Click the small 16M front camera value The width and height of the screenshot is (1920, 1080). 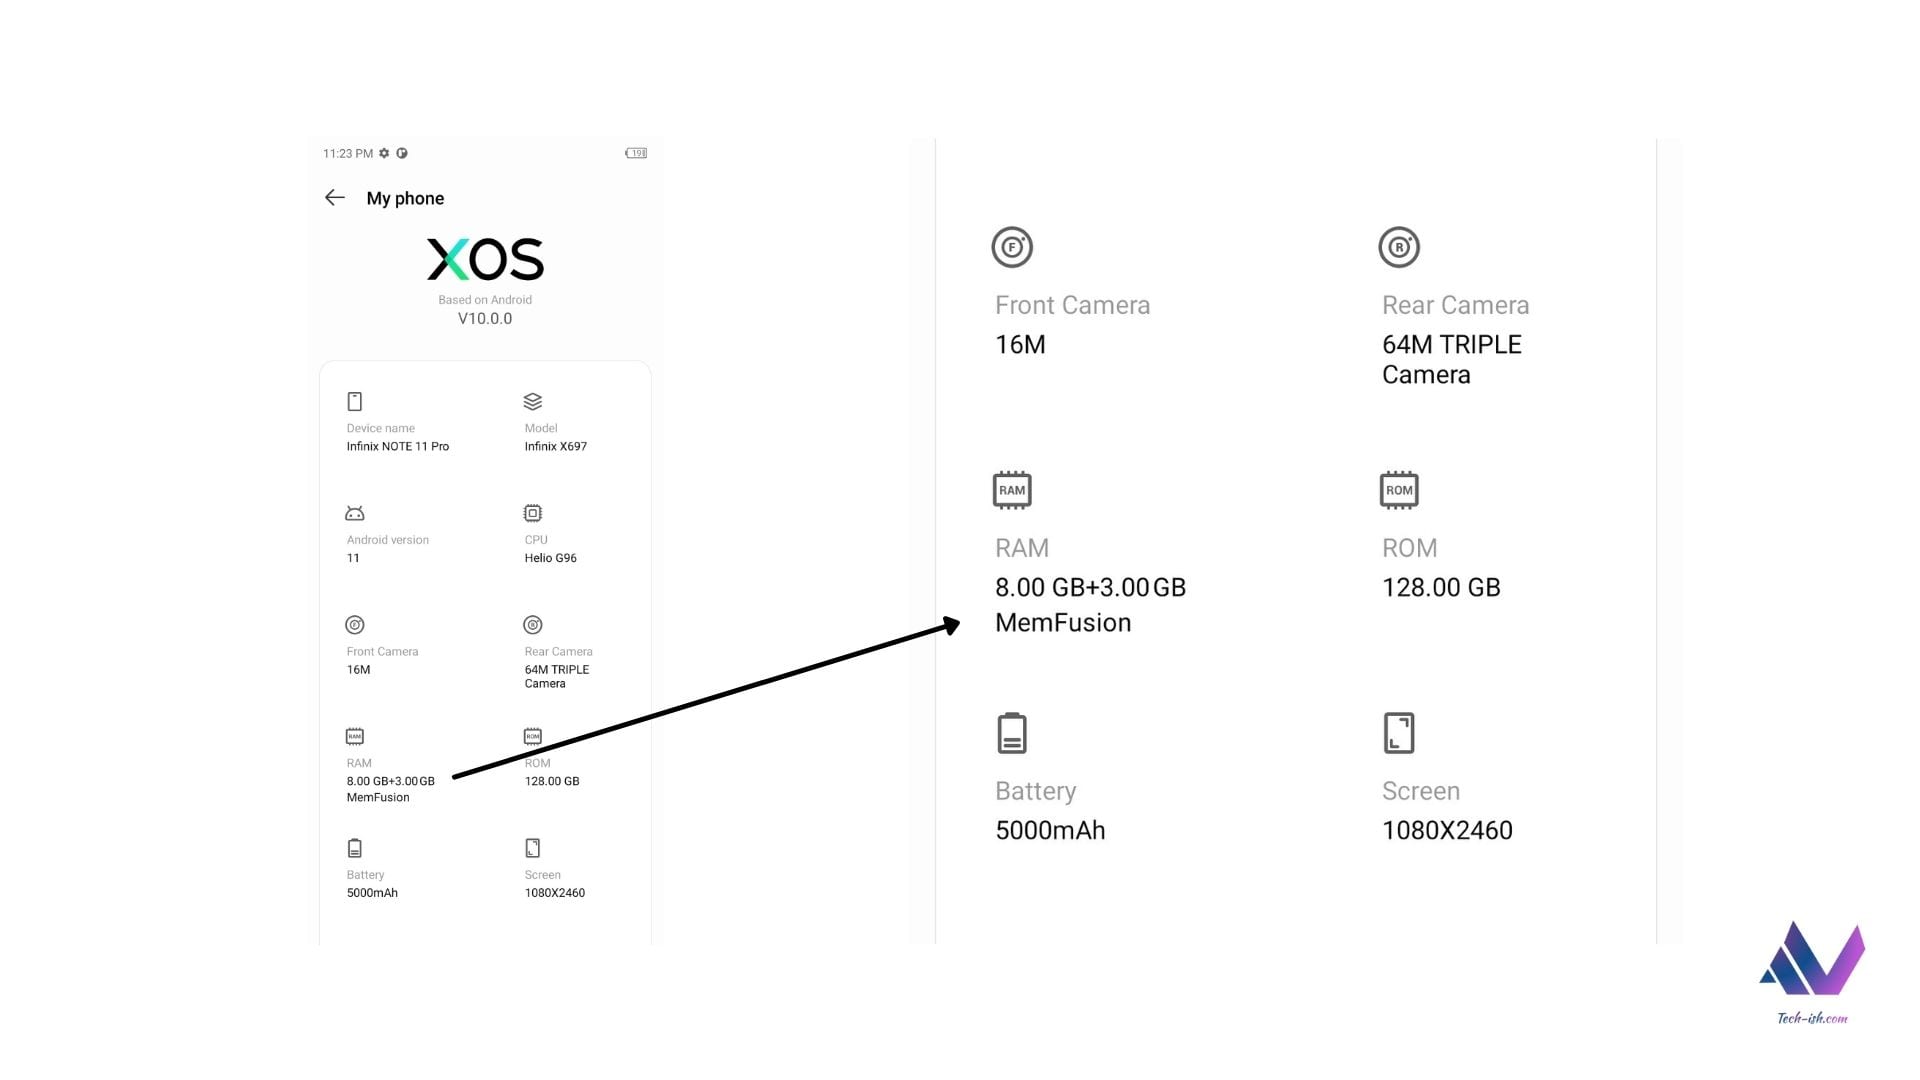358,670
